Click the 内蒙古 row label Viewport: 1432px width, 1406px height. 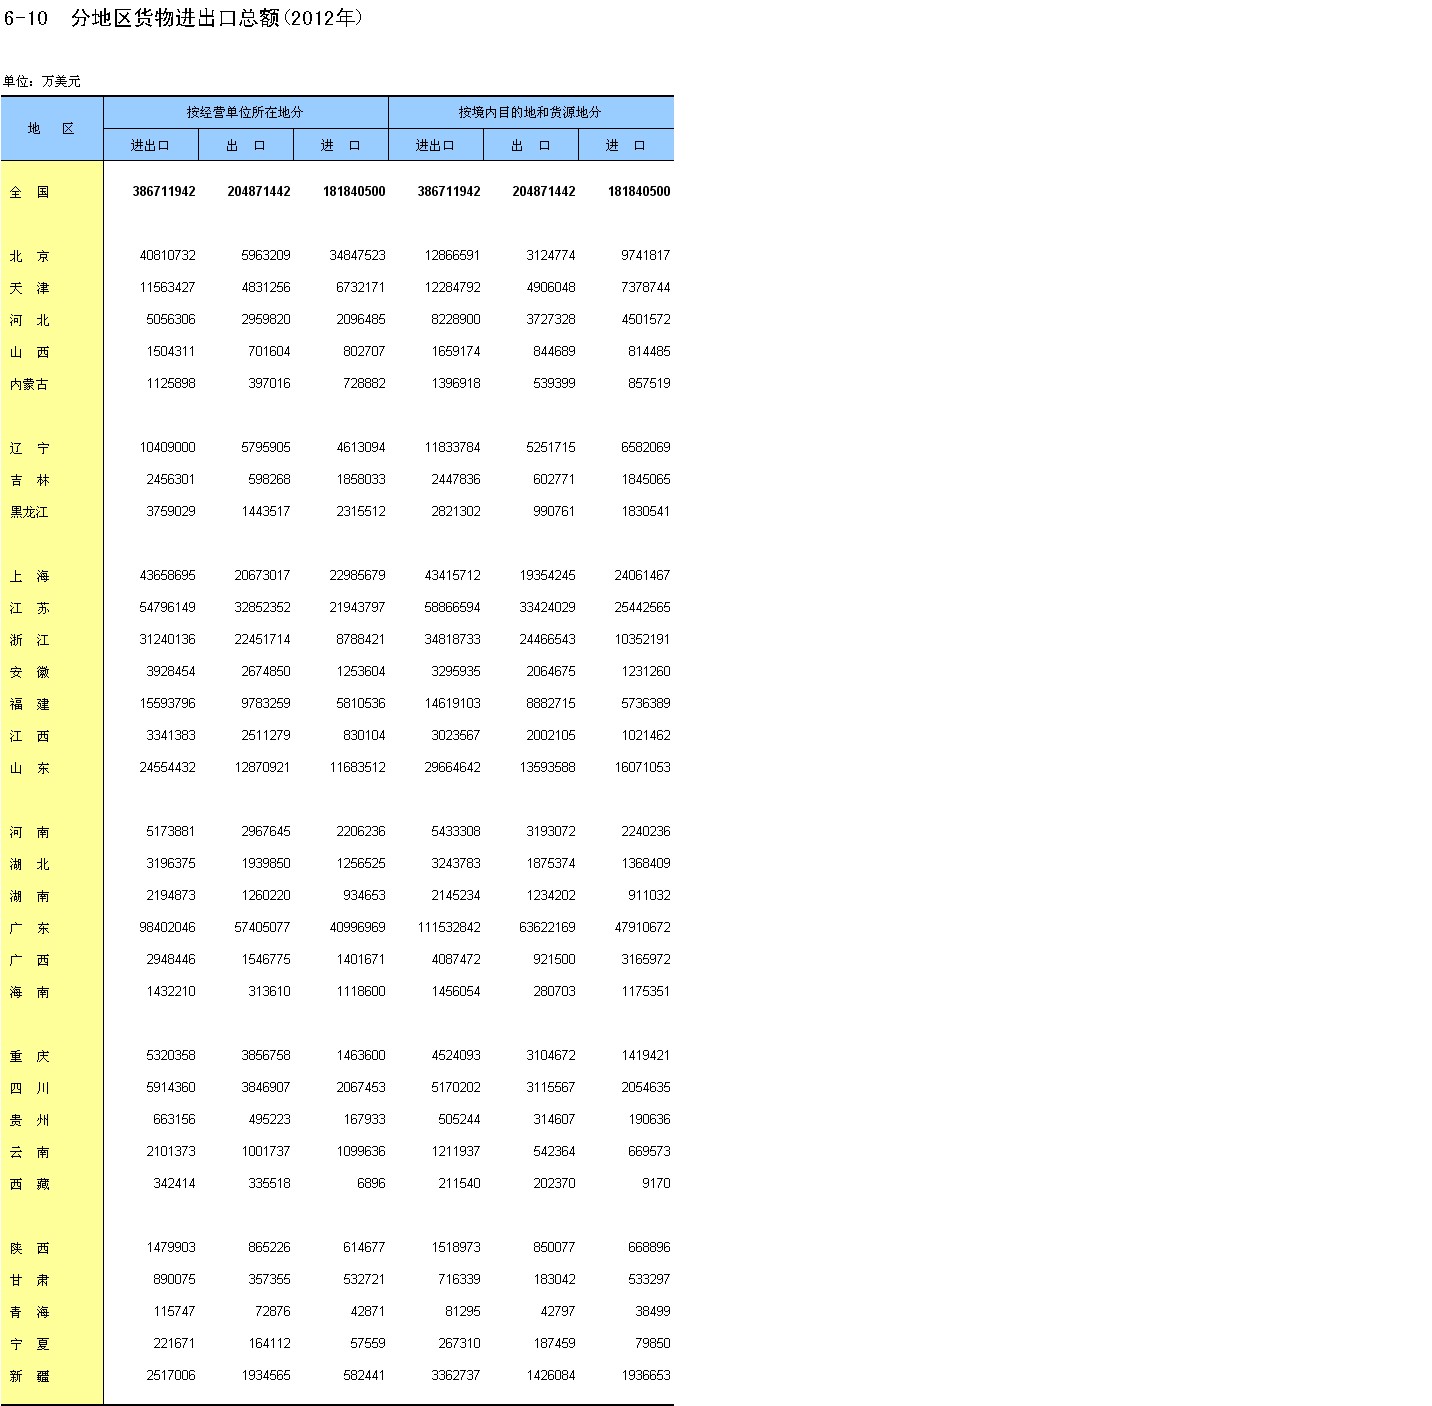pyautogui.click(x=29, y=384)
